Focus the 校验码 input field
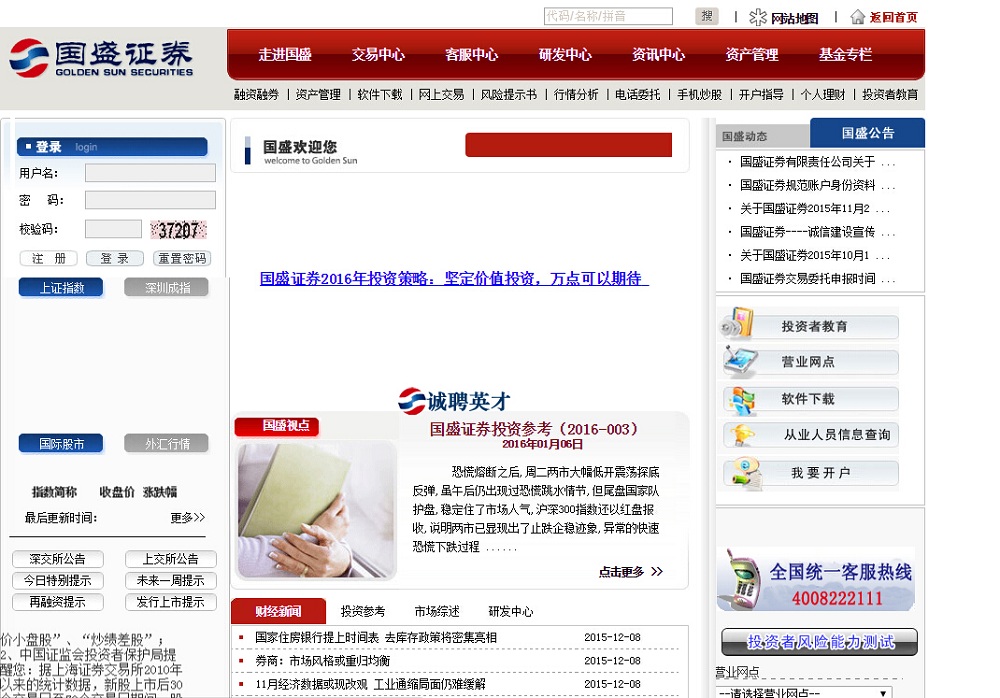Viewport: 1000px width, 698px height. coord(114,229)
